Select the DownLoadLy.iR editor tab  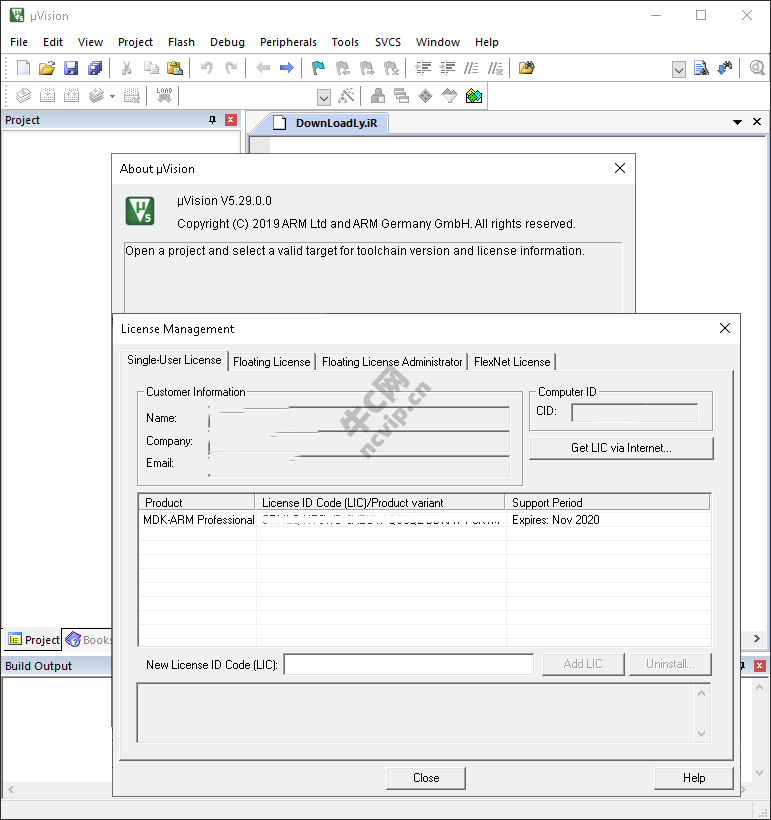pos(329,123)
